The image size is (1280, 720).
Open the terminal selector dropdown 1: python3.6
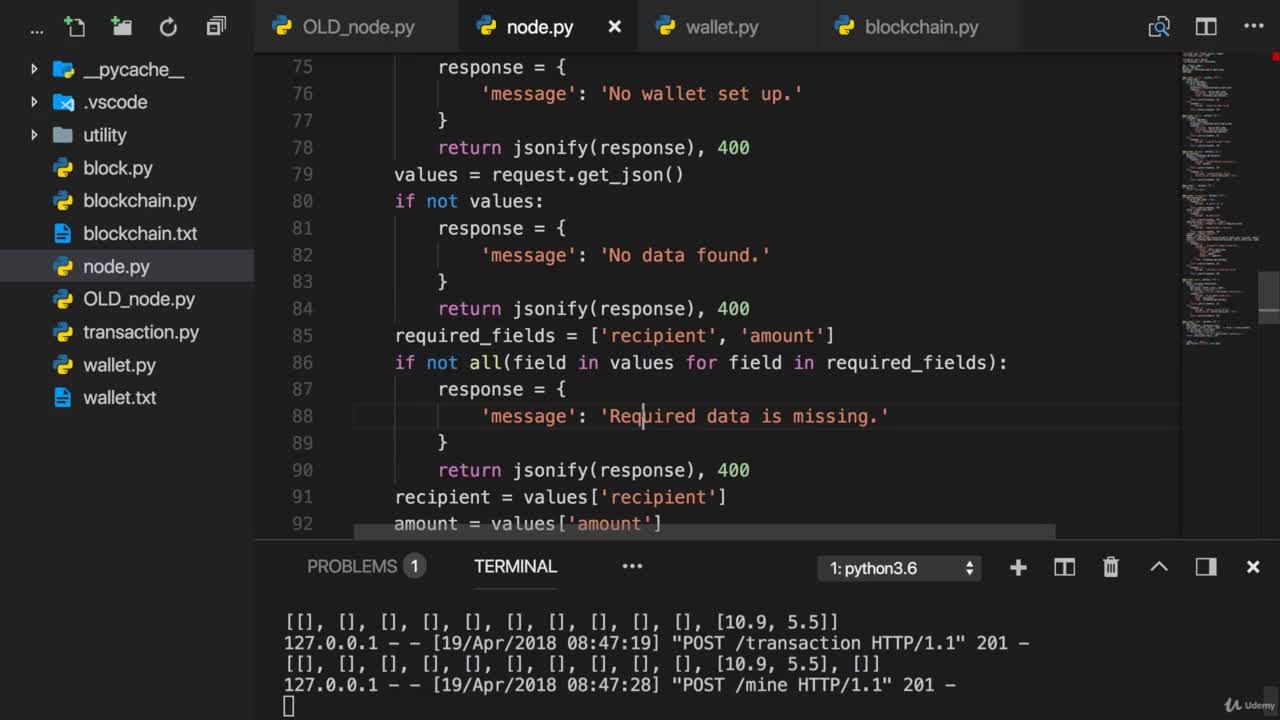[x=900, y=568]
